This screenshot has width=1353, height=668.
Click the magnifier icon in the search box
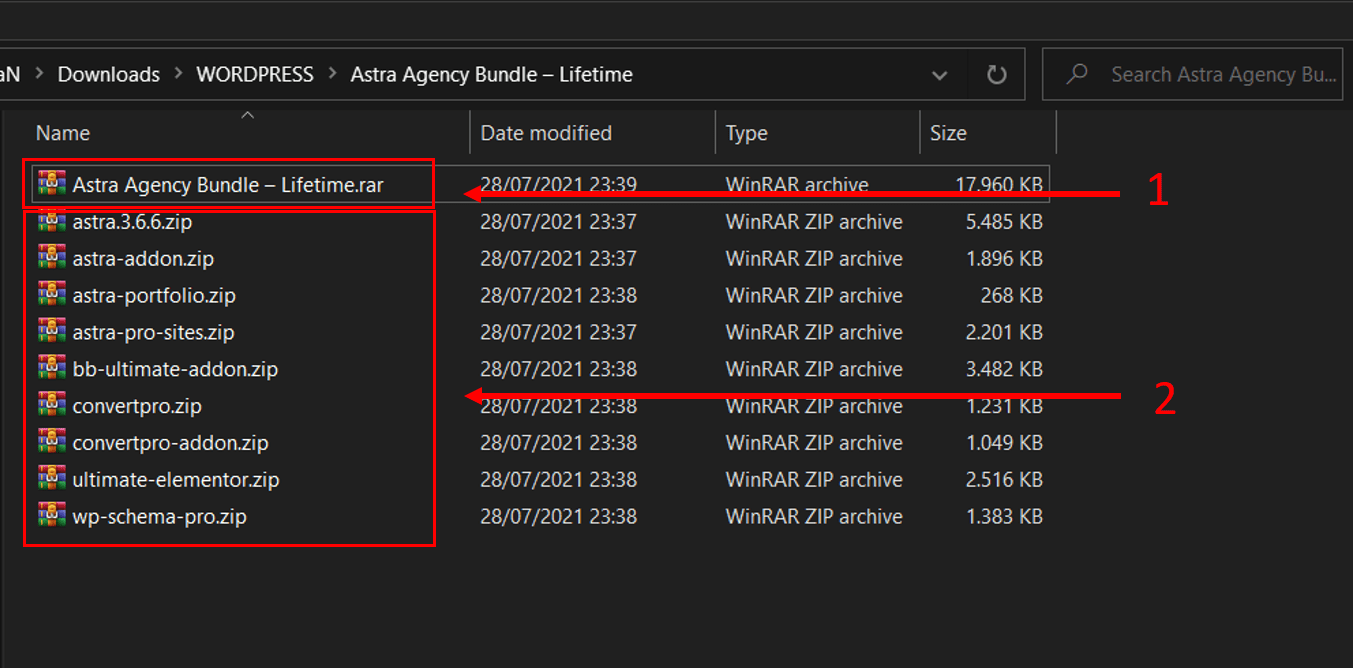(1076, 73)
